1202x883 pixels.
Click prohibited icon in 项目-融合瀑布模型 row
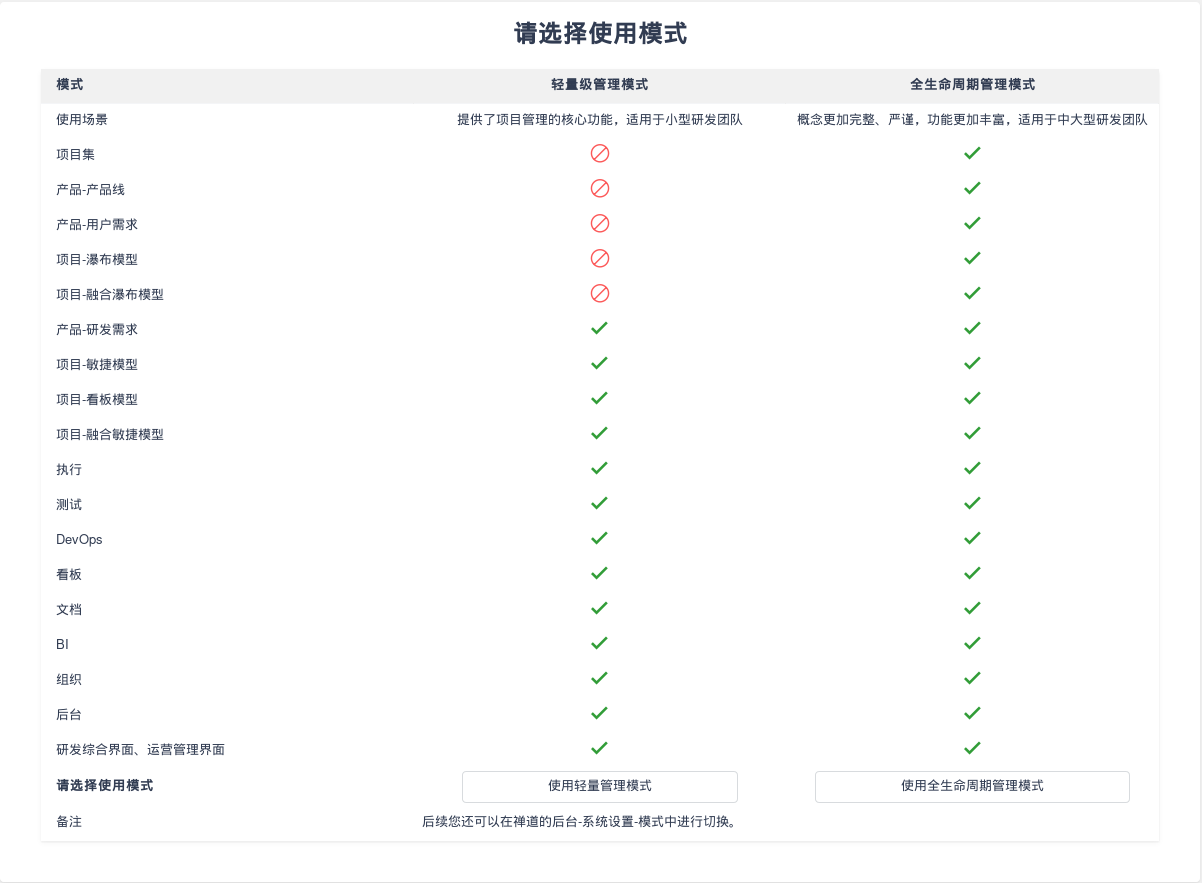600,293
